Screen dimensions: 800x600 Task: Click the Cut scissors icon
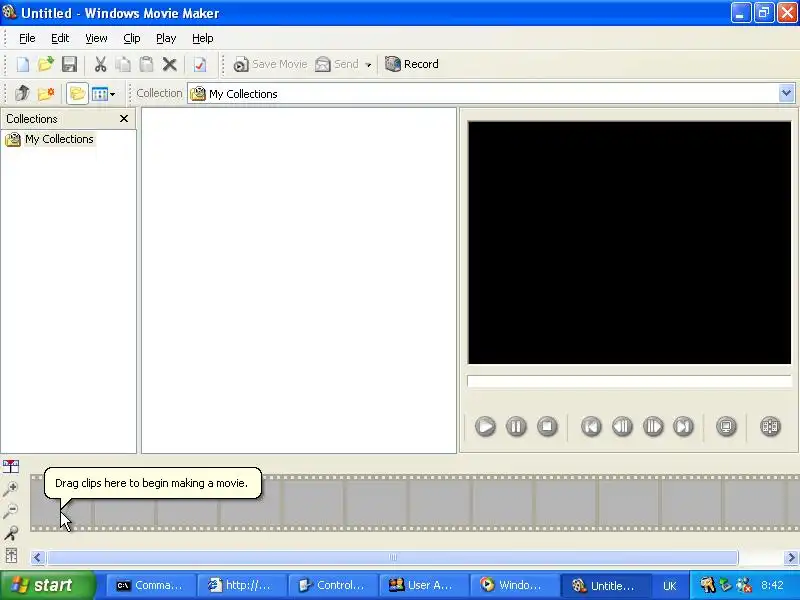pyautogui.click(x=100, y=64)
